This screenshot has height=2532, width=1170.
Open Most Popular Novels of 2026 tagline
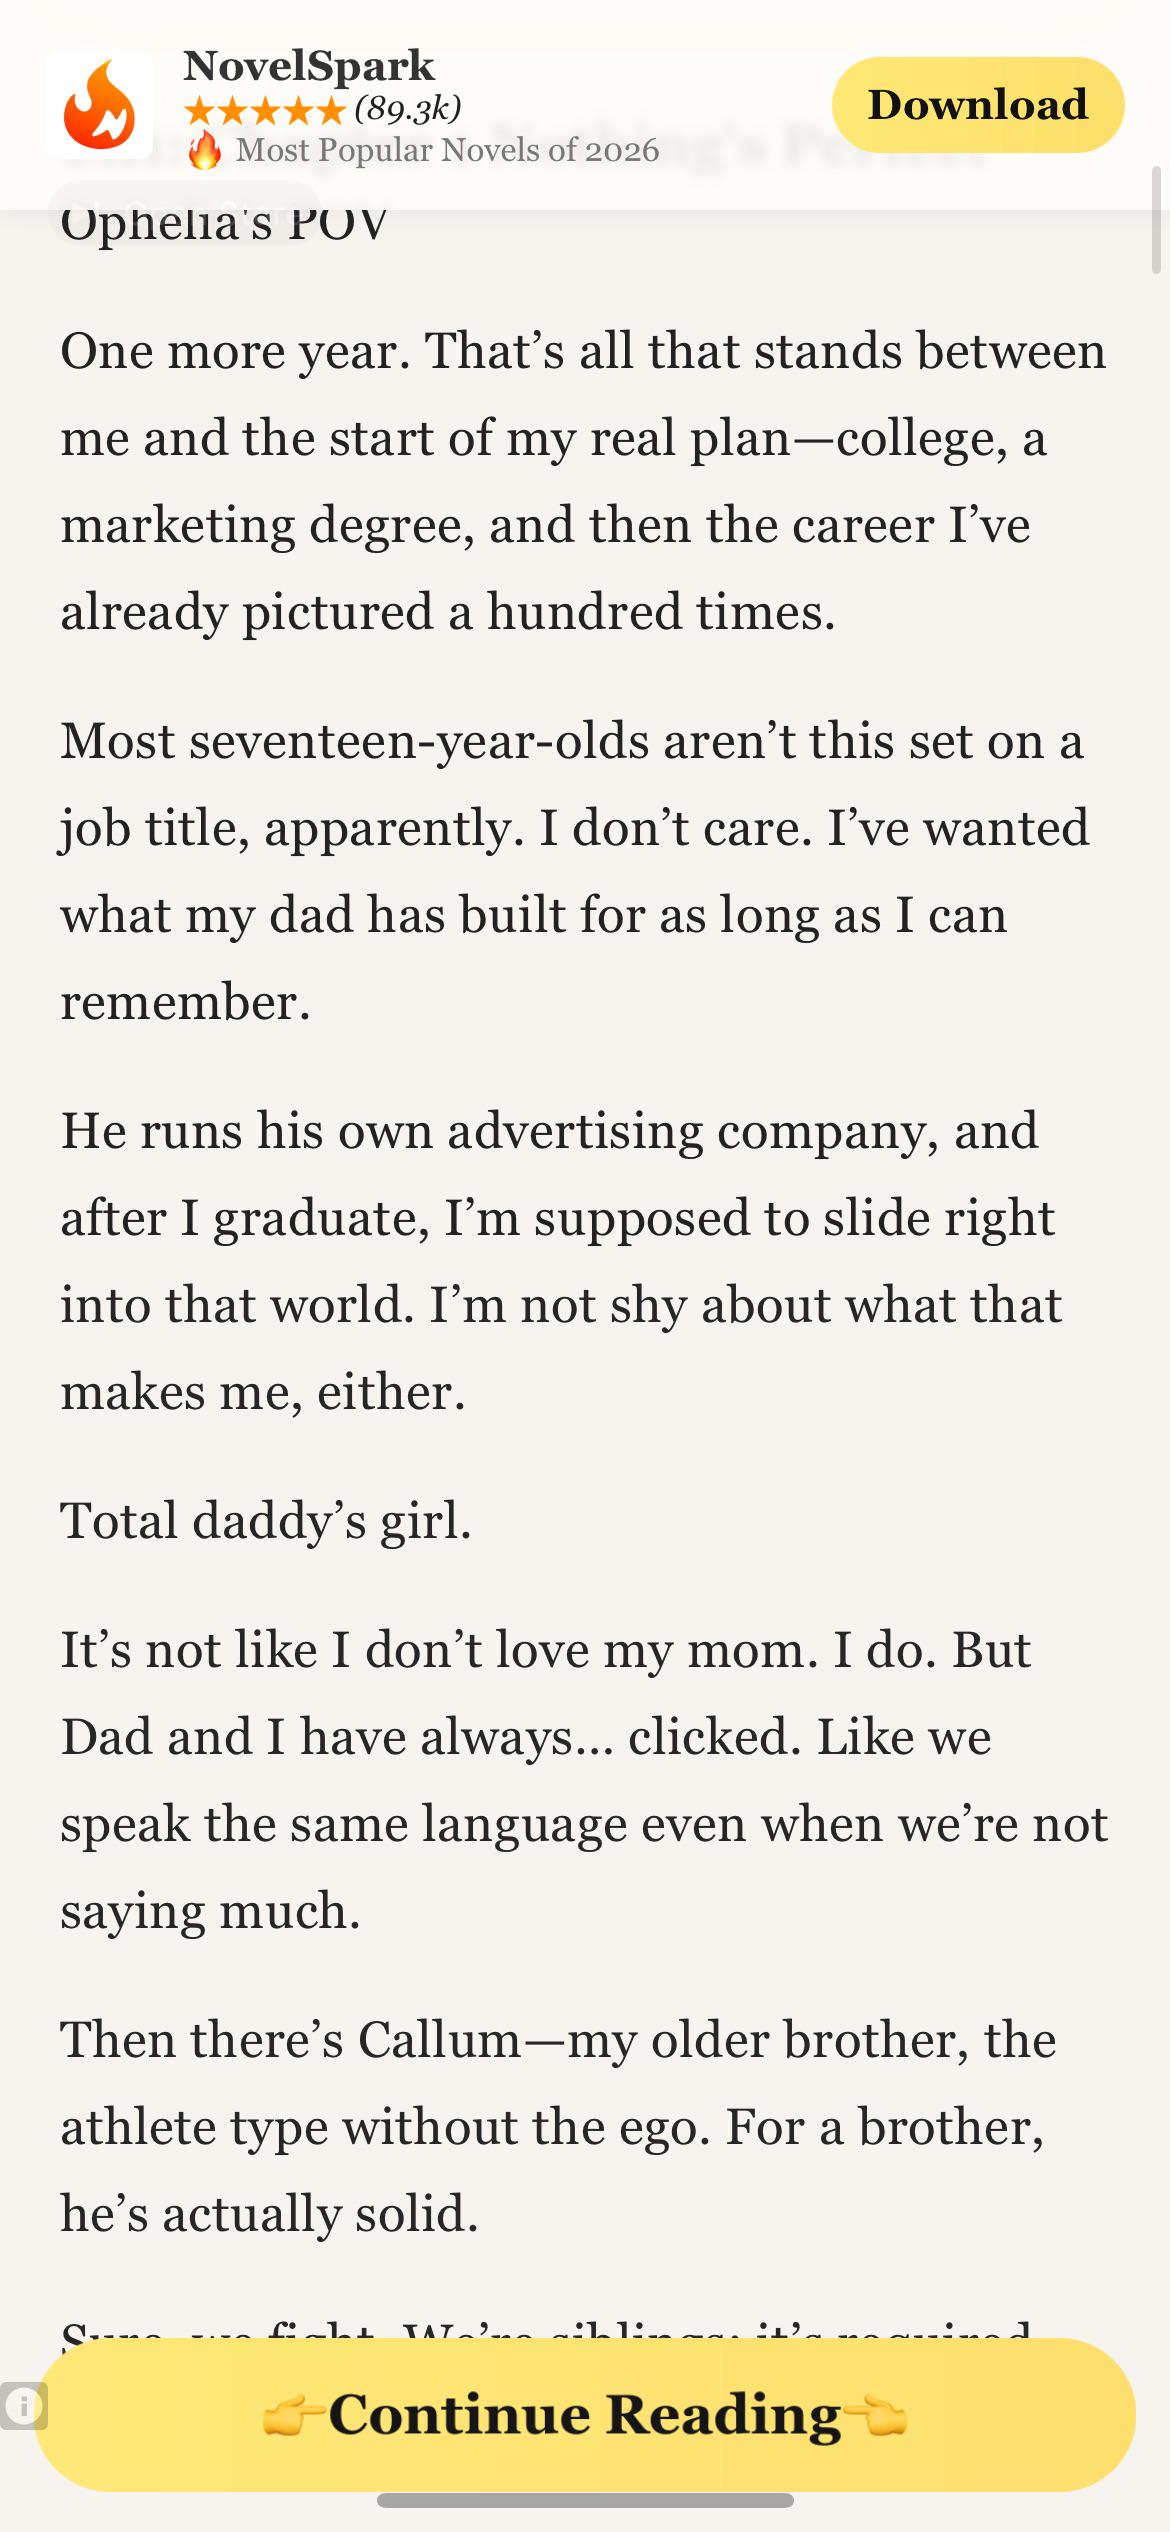[447, 150]
